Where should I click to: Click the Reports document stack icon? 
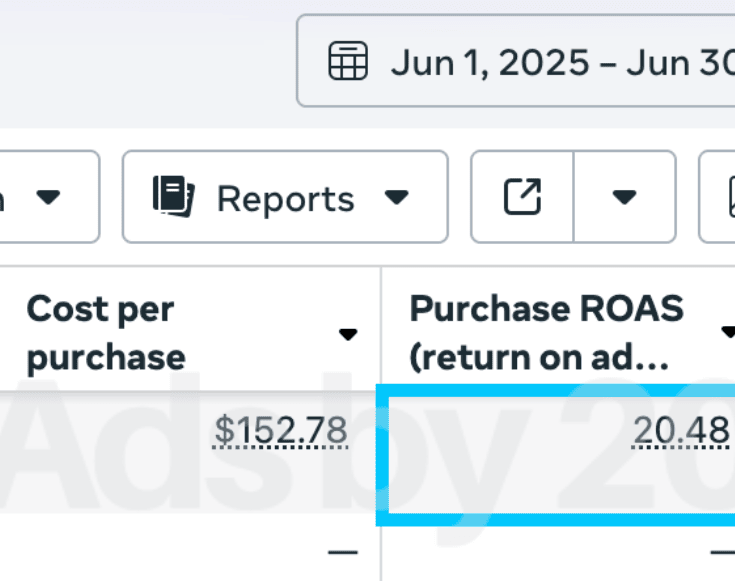point(173,197)
